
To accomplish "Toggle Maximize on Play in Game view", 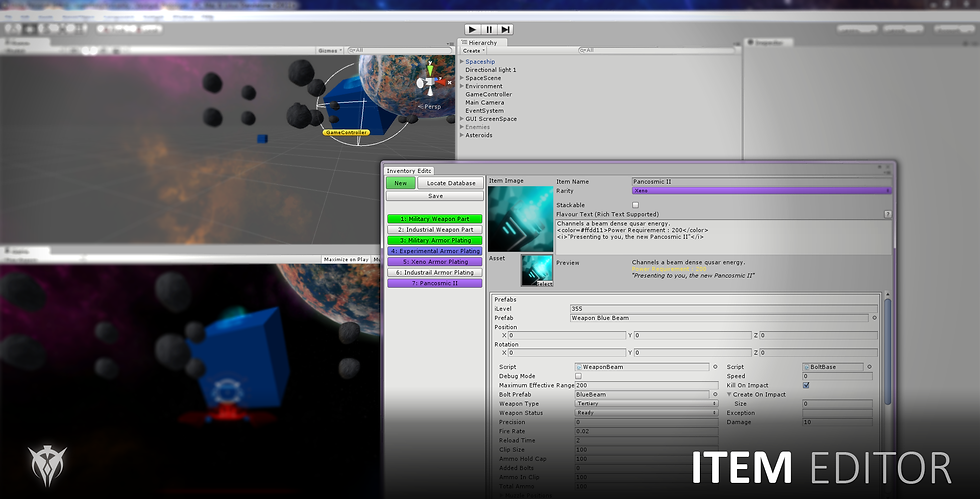I will pyautogui.click(x=346, y=260).
